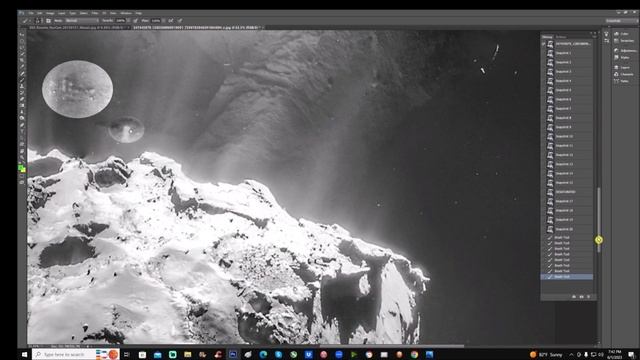
Task: Open the notification center
Action: point(631,354)
